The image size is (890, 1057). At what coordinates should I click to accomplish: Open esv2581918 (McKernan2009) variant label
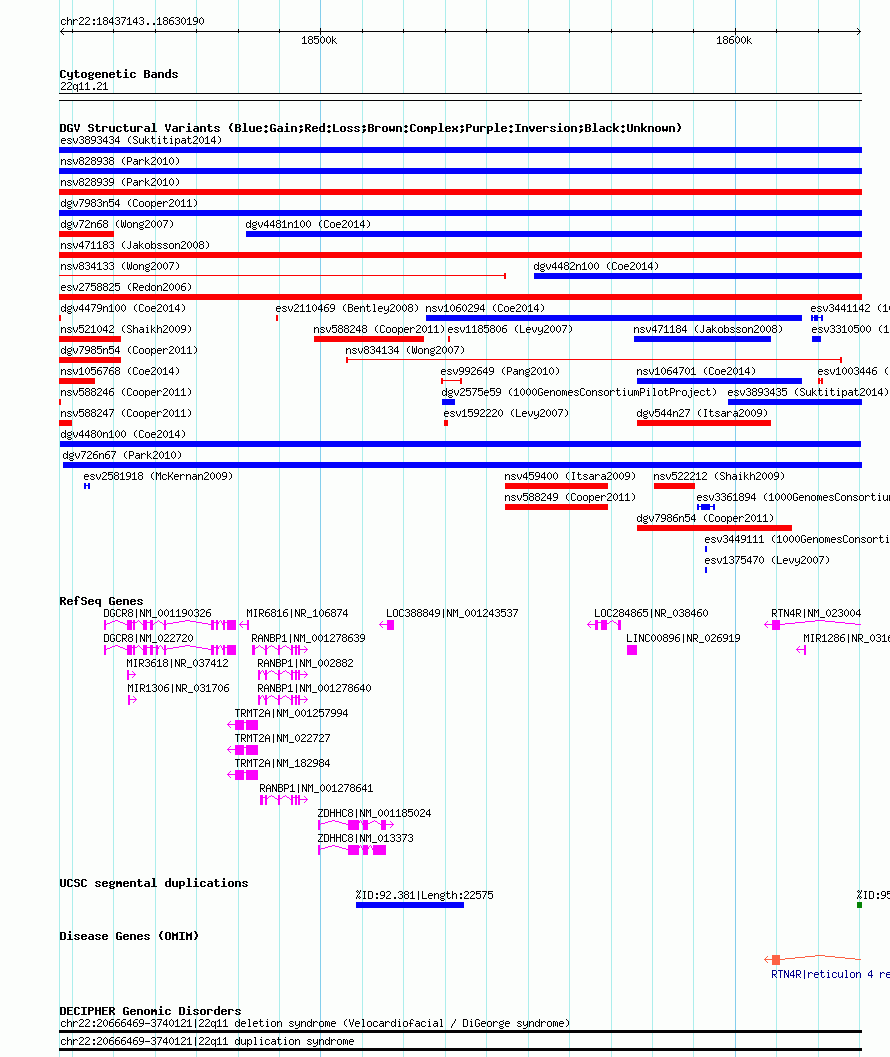point(158,476)
